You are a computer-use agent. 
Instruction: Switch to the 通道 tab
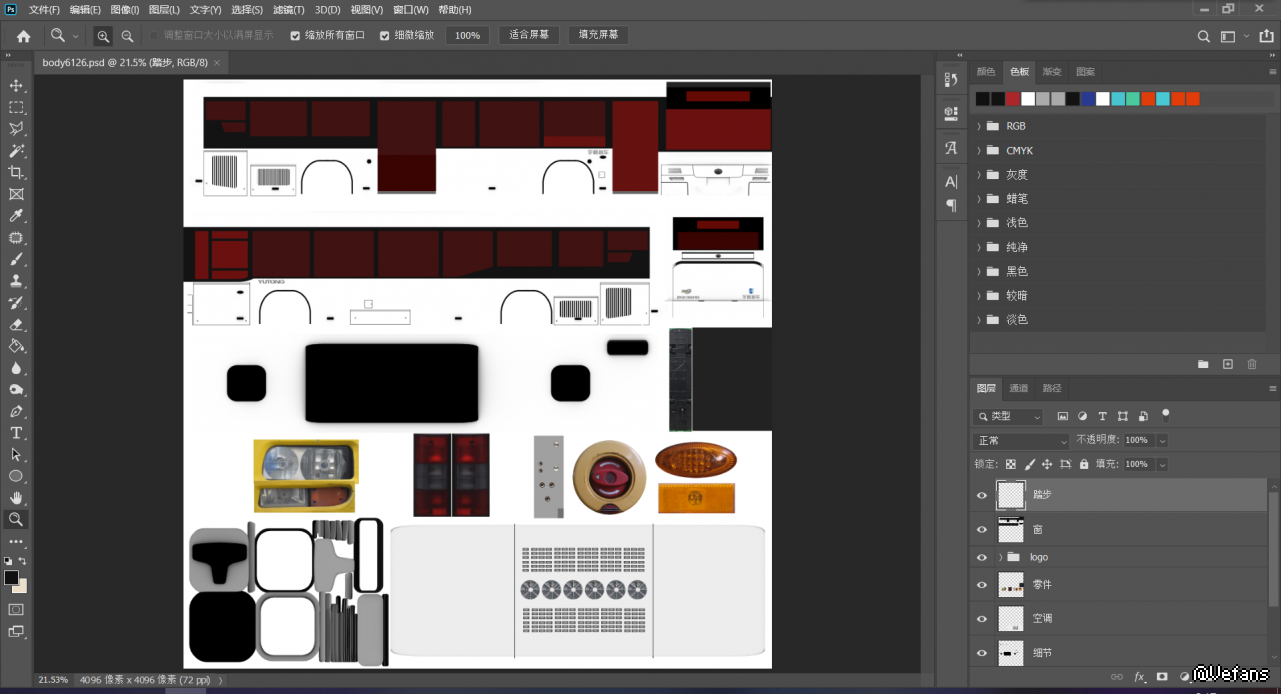click(x=1018, y=388)
